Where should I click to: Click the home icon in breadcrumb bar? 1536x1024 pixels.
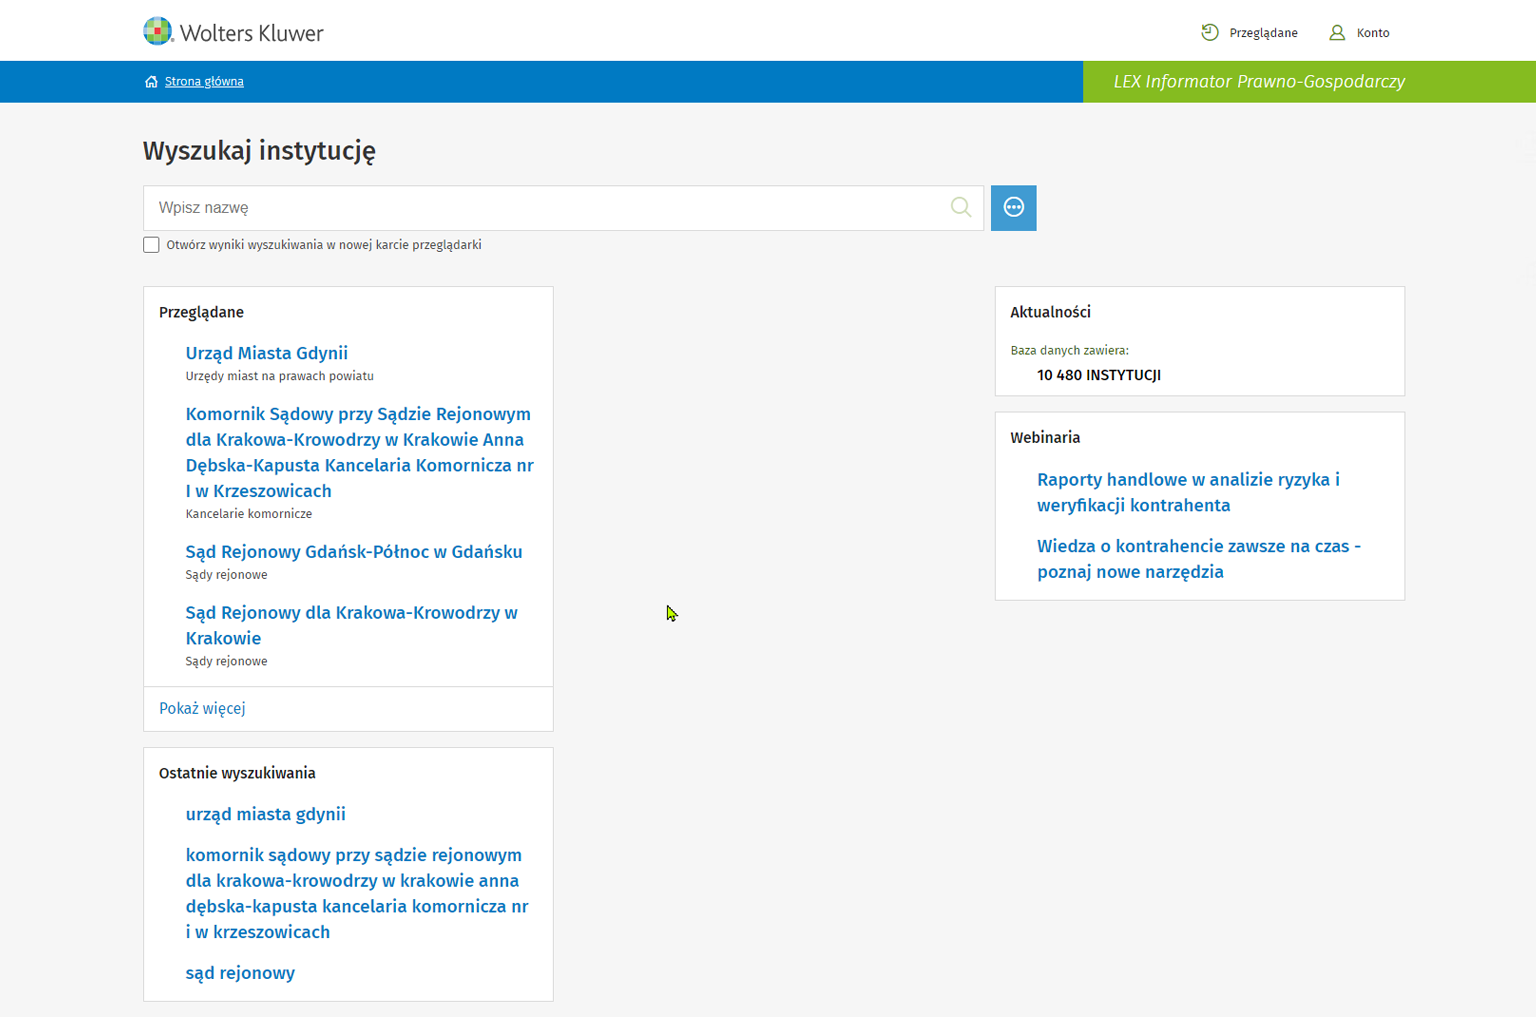[x=151, y=82]
